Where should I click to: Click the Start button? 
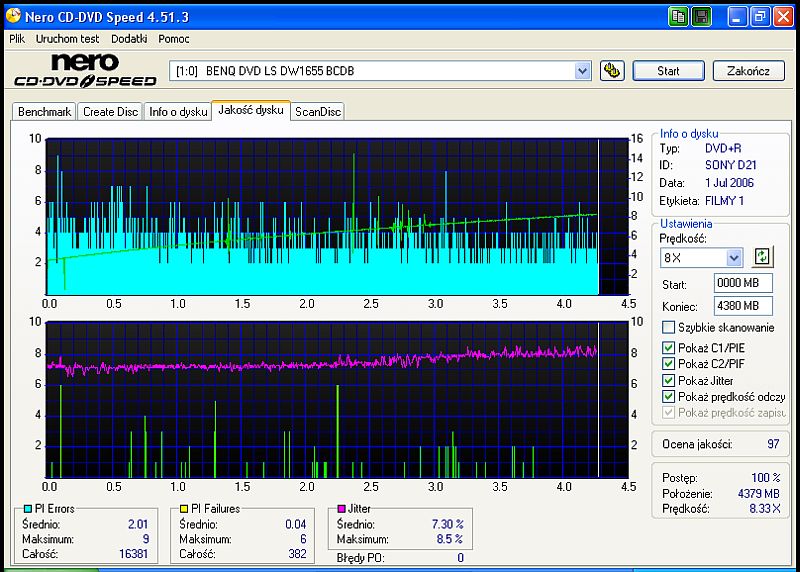[x=668, y=71]
